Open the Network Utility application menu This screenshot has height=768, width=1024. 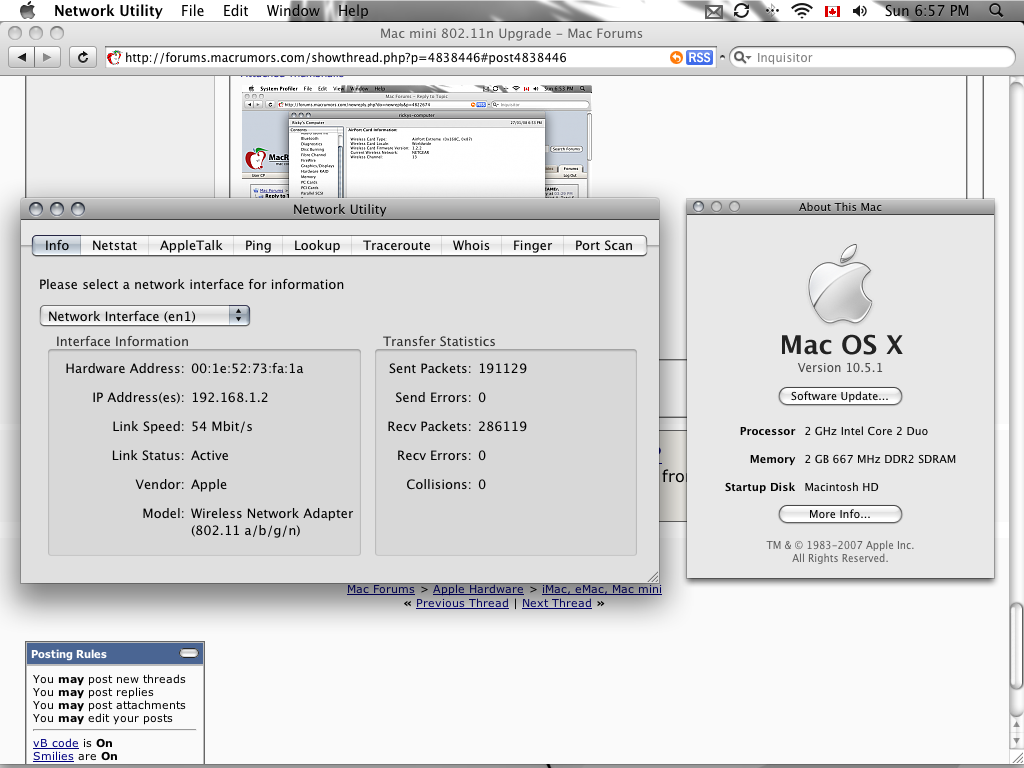point(108,10)
